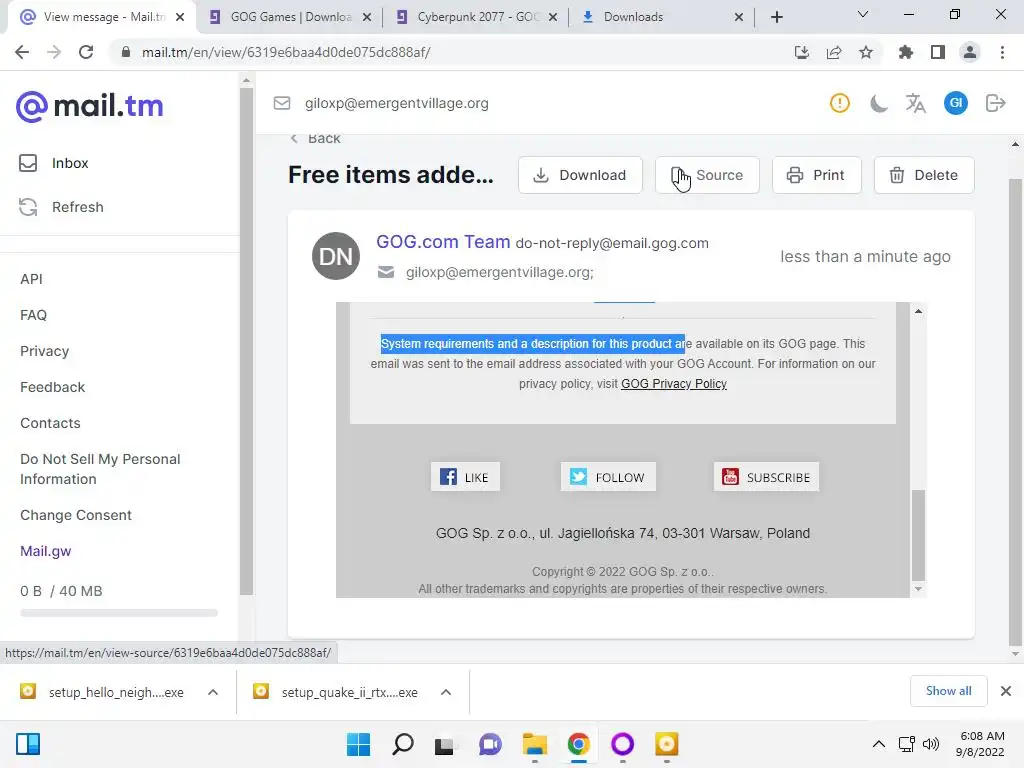This screenshot has height=768, width=1024.
Task: Click the Refresh icon in sidebar
Action: [x=28, y=207]
